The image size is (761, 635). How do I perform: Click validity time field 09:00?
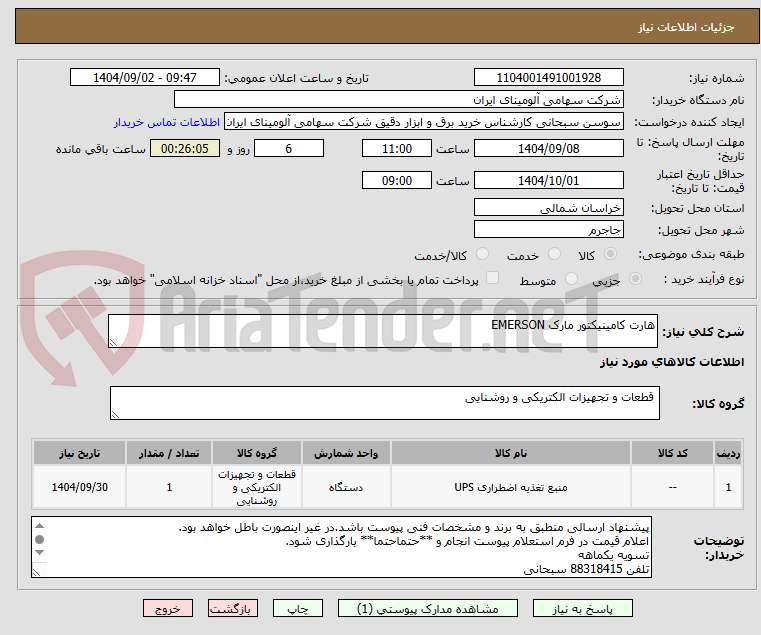(x=397, y=181)
